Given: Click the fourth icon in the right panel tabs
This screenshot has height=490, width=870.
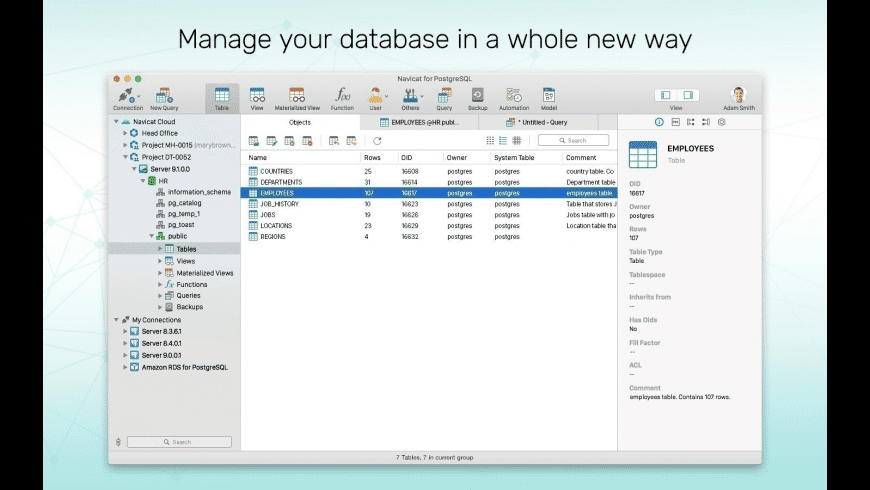Looking at the screenshot, I should 706,122.
